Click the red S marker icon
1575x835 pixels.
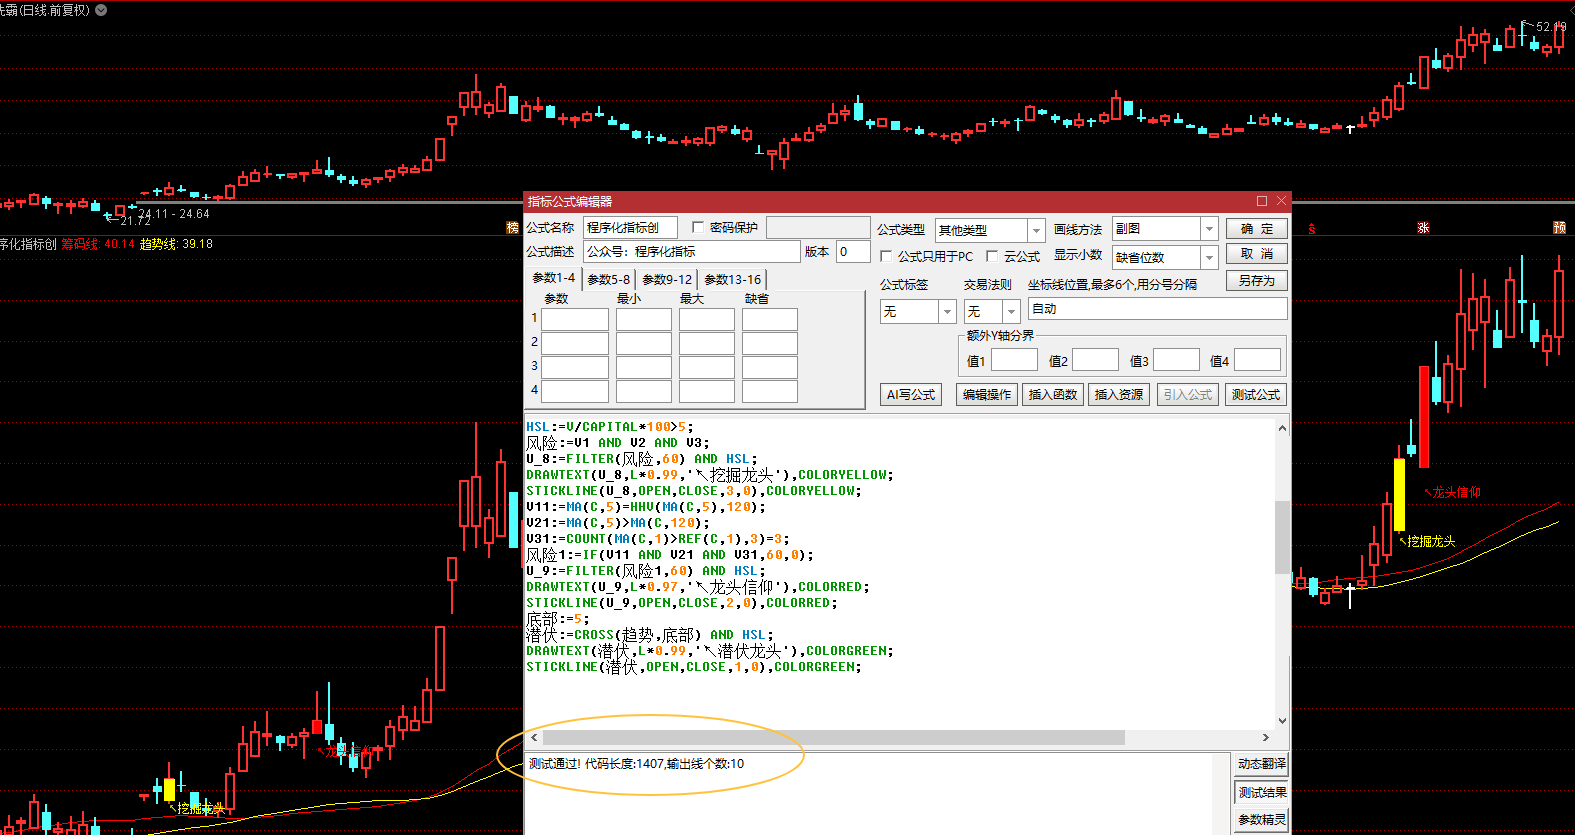[1312, 229]
